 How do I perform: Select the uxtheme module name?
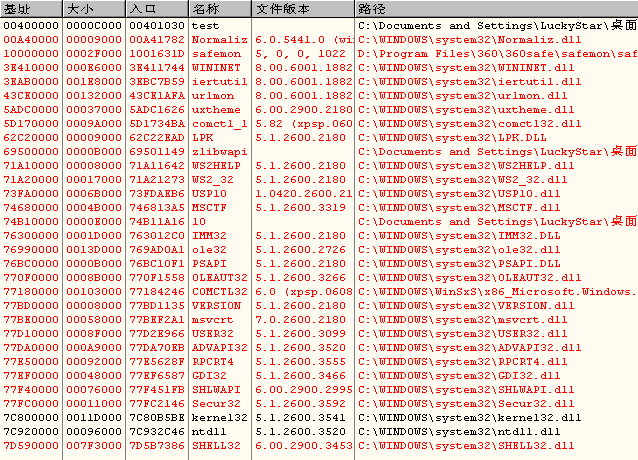216,110
